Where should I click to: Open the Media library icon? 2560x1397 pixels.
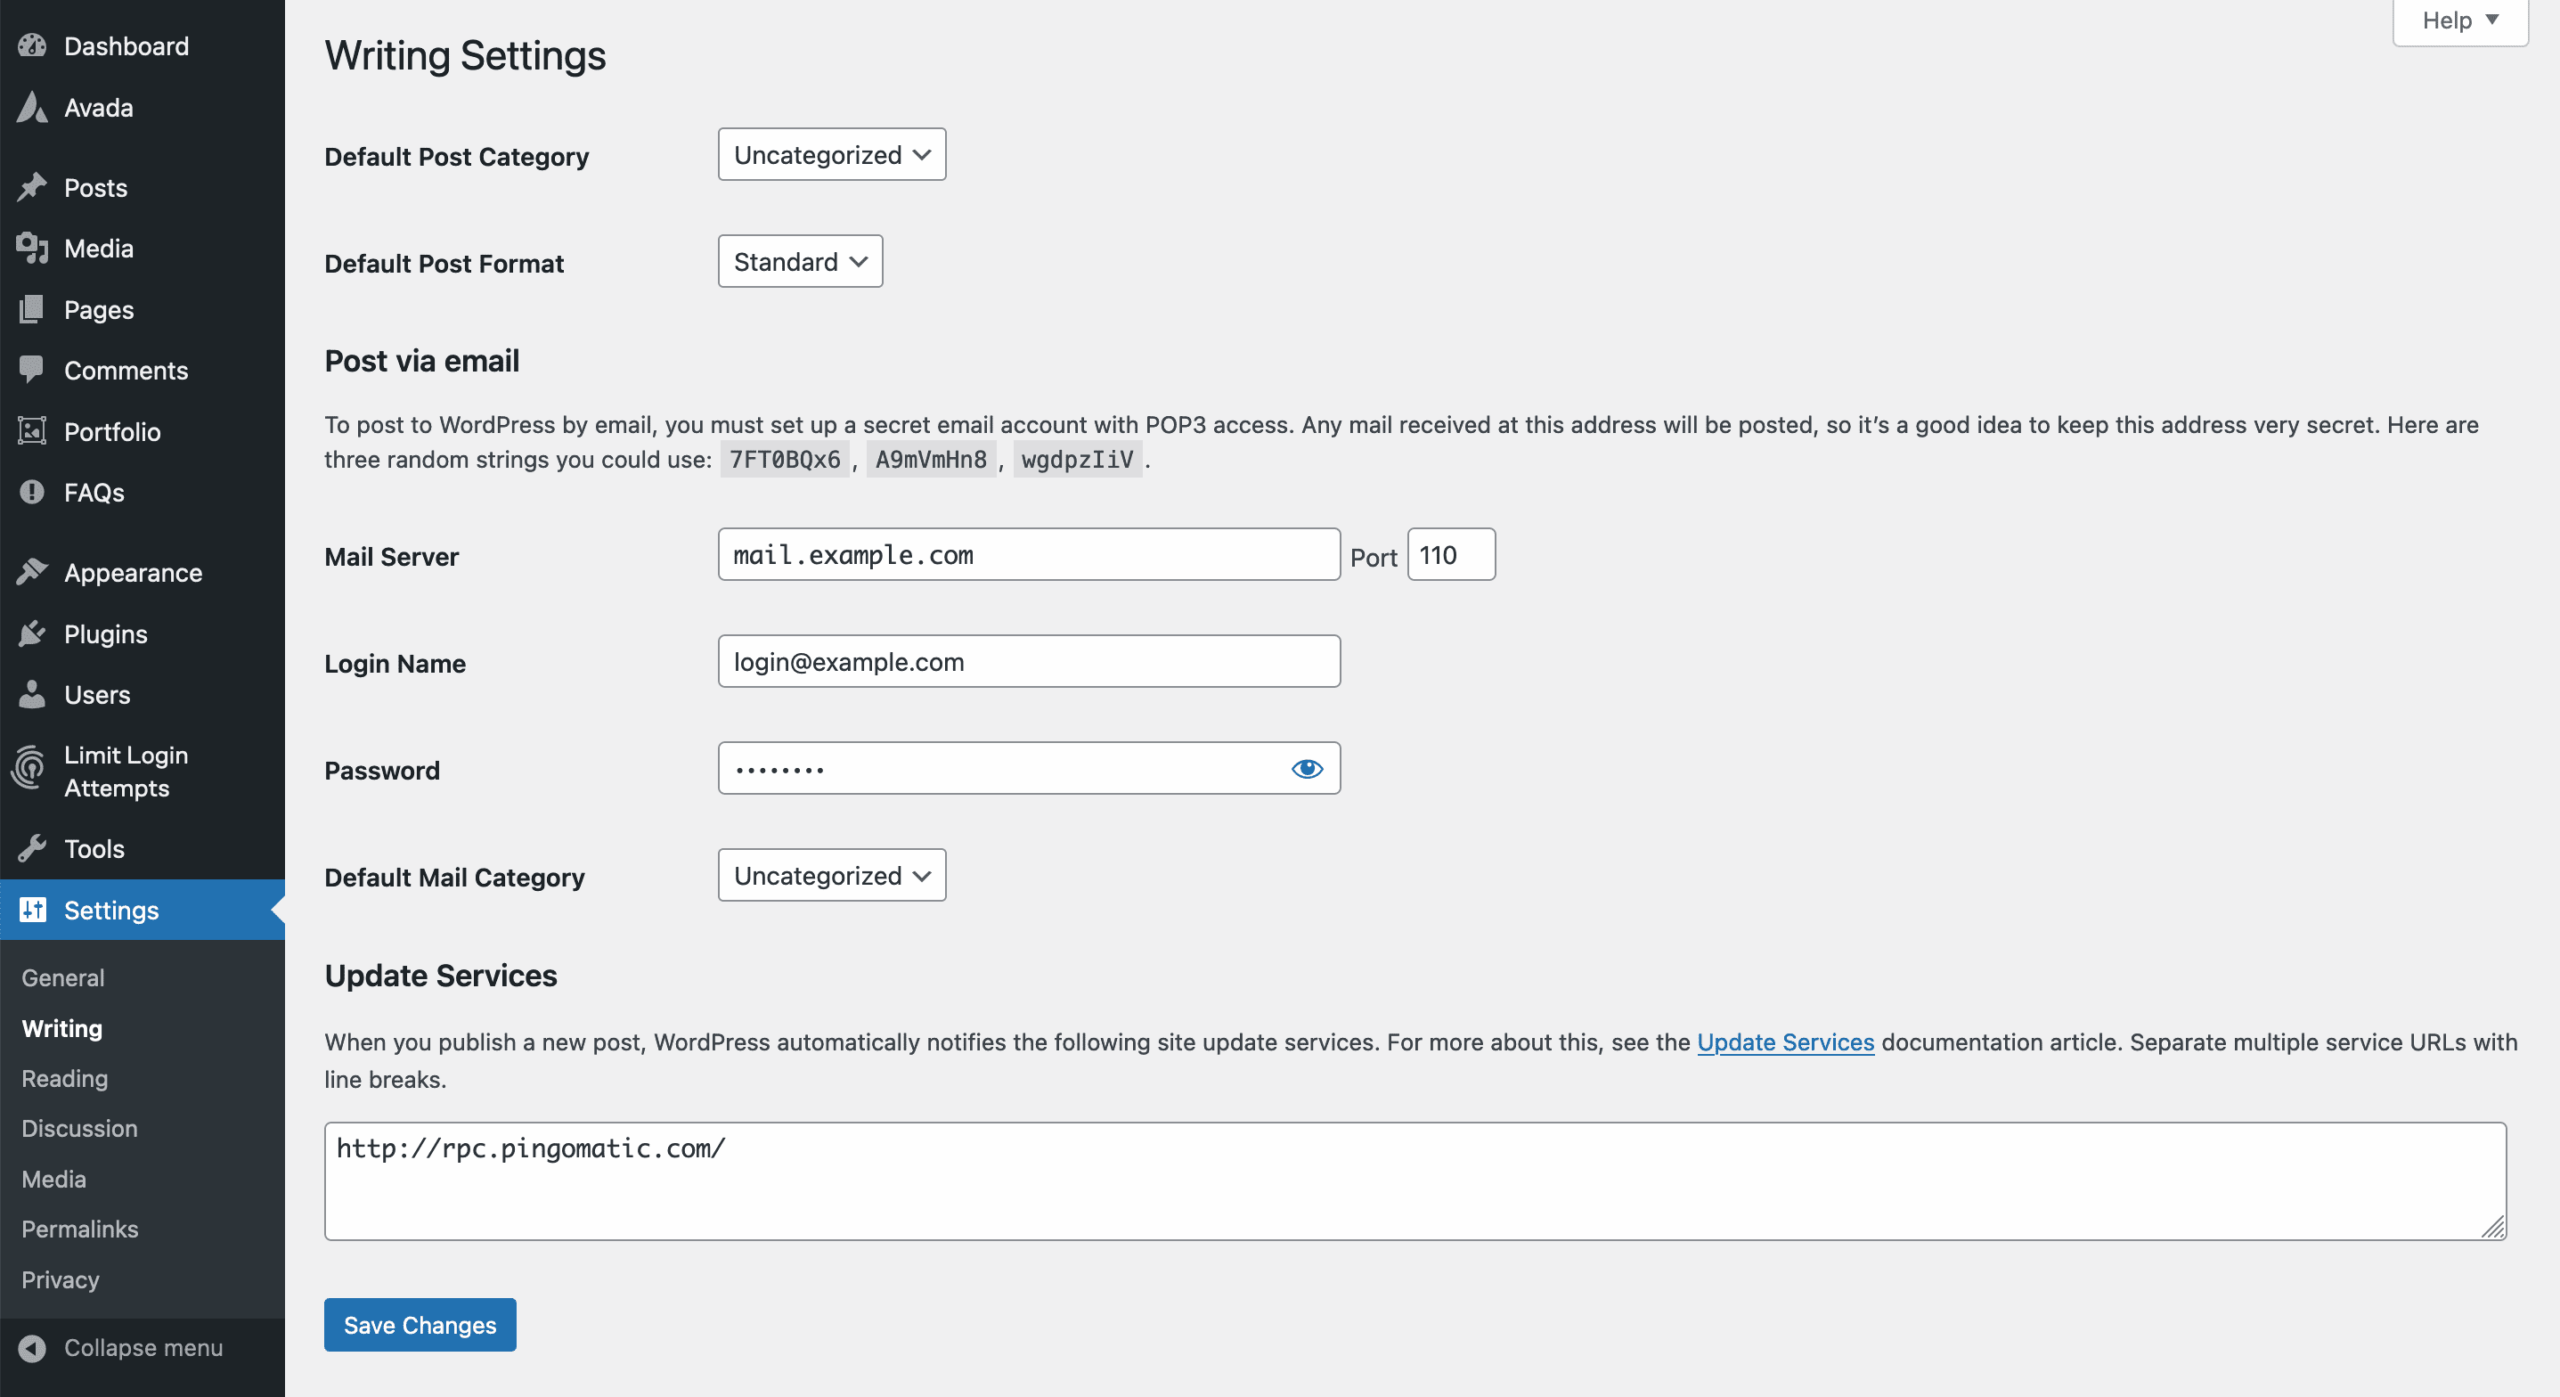[x=32, y=248]
